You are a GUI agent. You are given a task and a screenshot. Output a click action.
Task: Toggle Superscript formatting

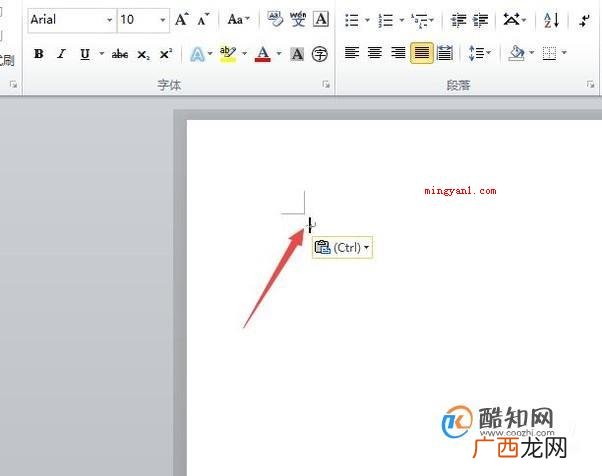(x=165, y=54)
